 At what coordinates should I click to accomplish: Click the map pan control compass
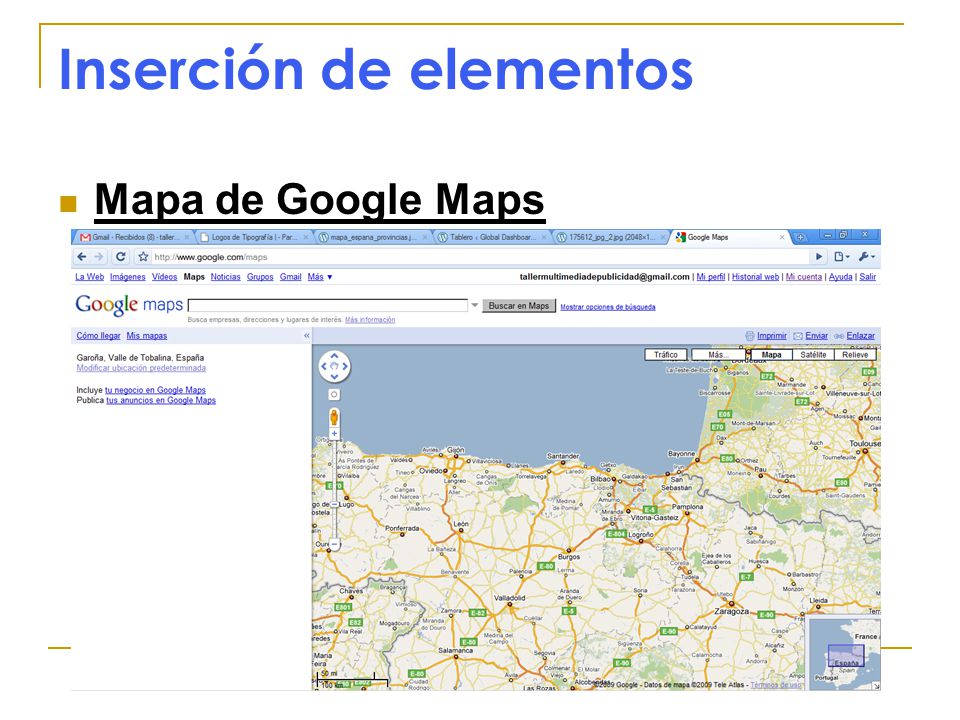click(334, 366)
